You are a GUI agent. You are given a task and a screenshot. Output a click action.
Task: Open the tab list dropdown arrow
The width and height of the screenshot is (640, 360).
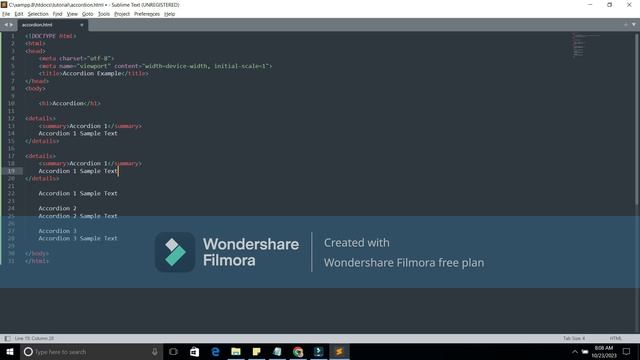[x=633, y=24]
